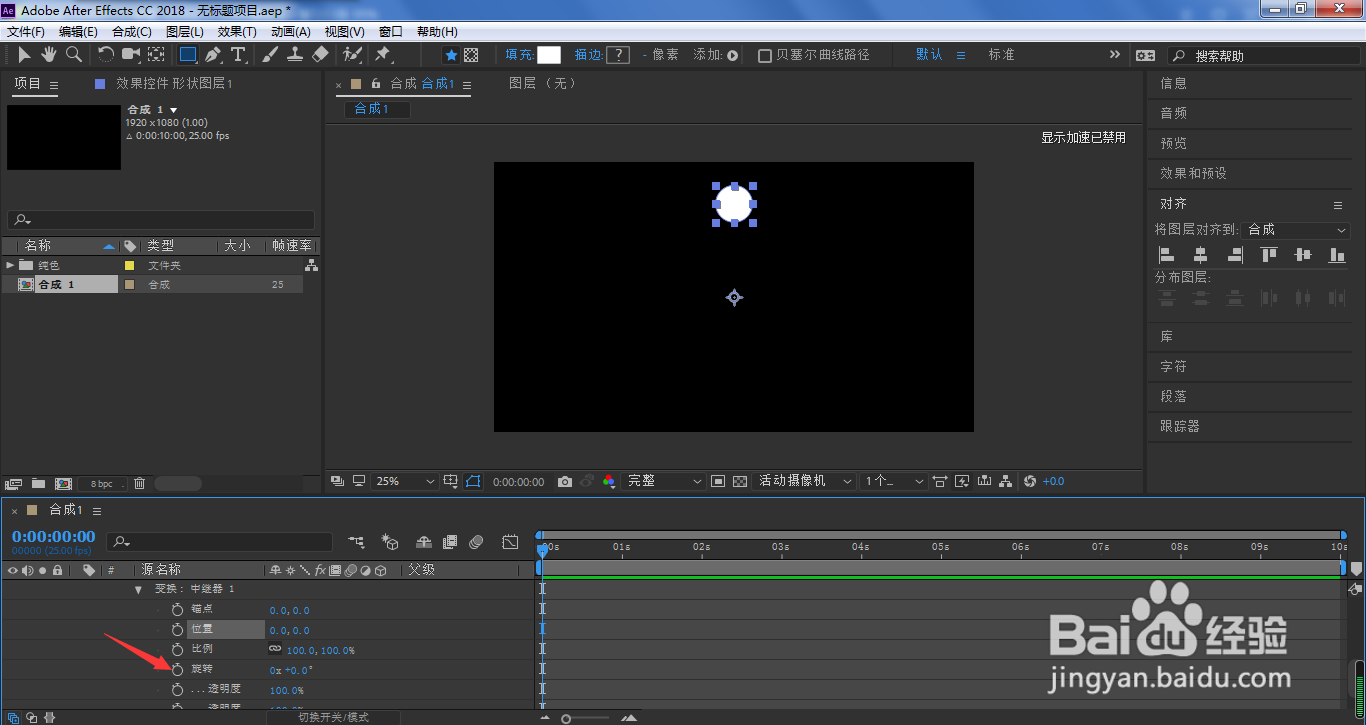Viewport: 1366px width, 725px height.
Task: Open the show channel RGB color icon
Action: tap(608, 481)
